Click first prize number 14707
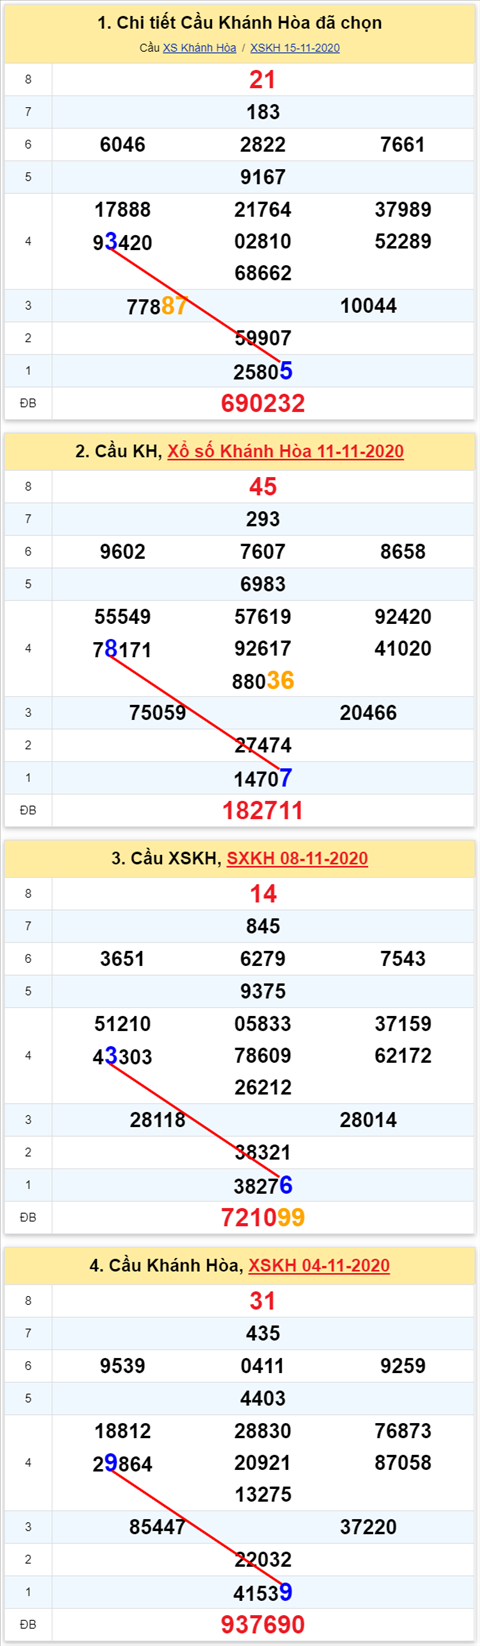This screenshot has height=1646, width=480. click(x=263, y=778)
